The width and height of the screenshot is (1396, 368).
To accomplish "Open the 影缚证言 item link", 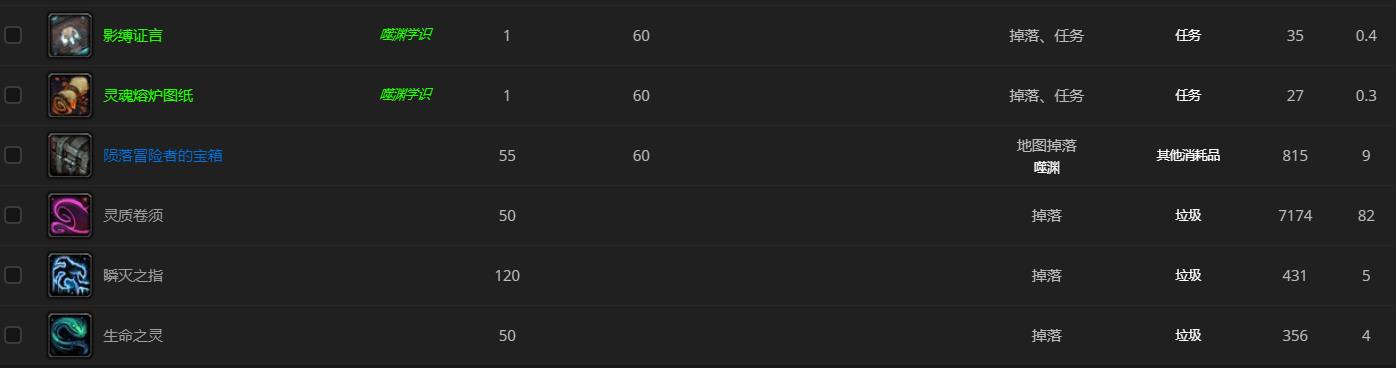I will 133,36.
